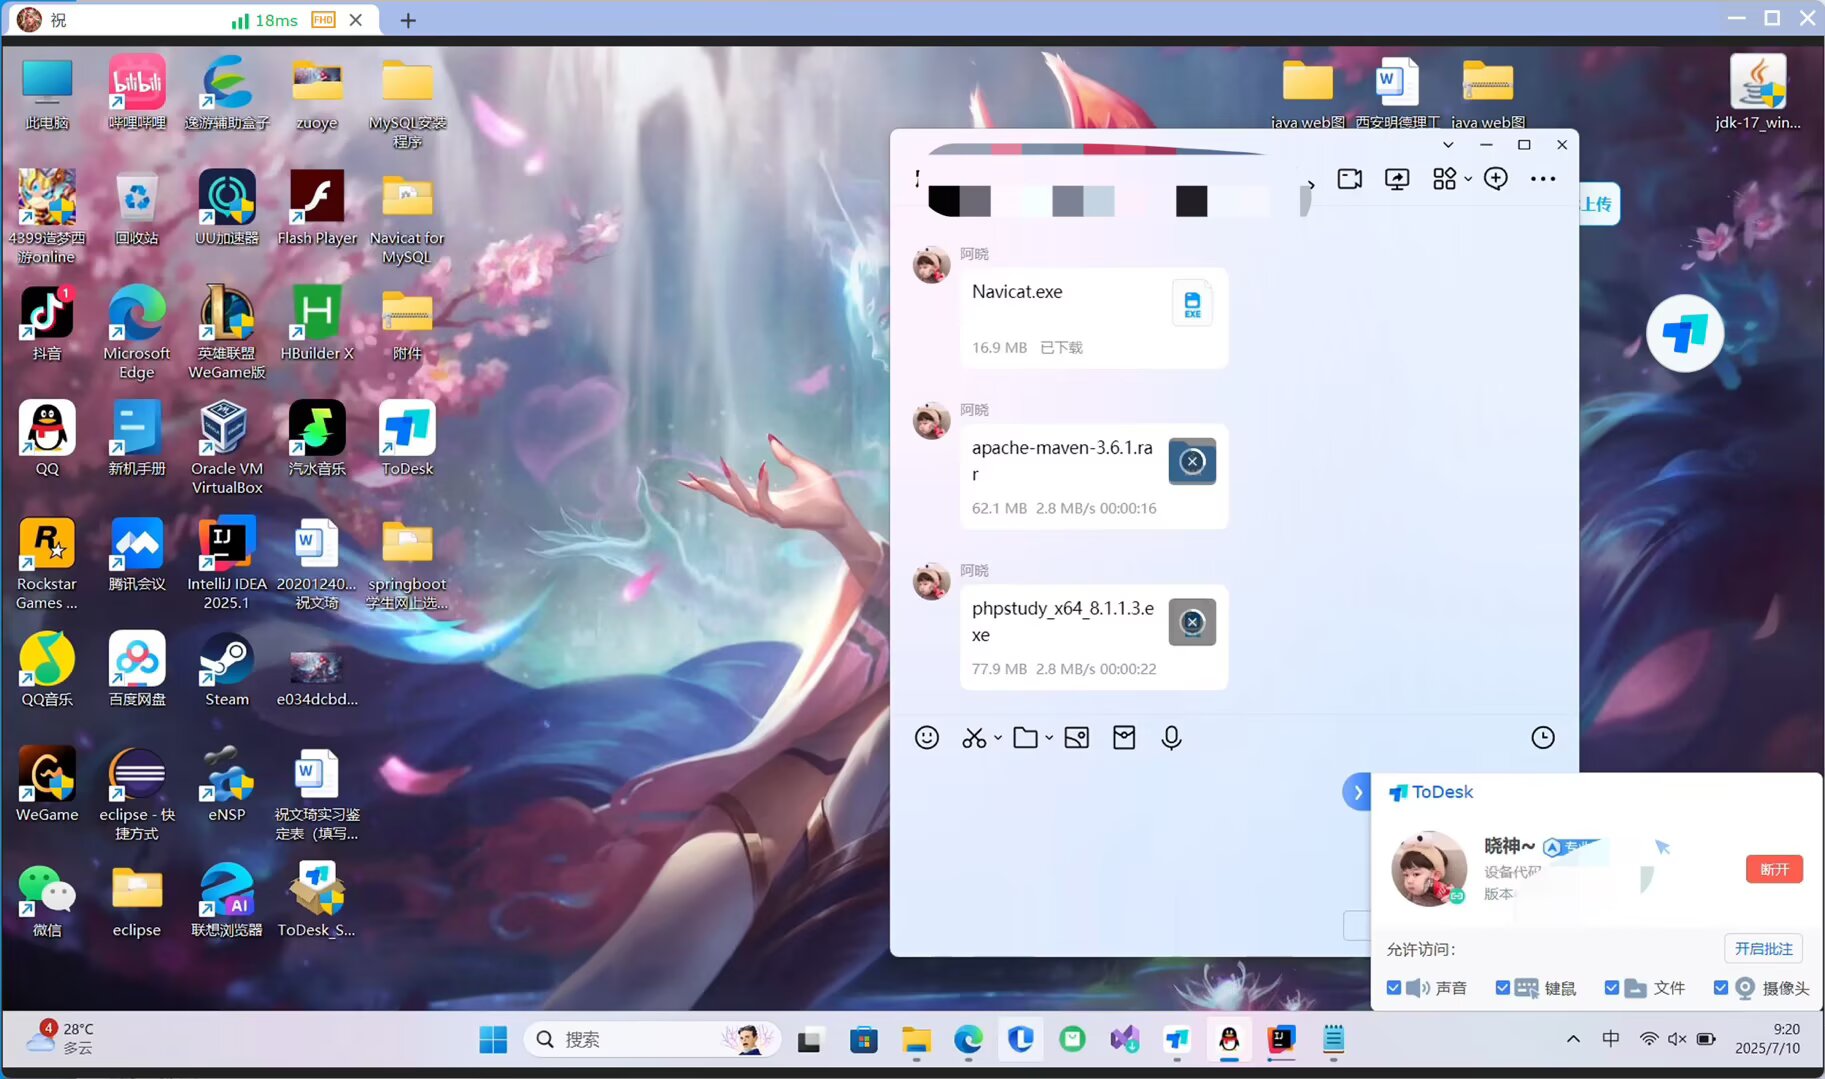
Task: Click the Navicat.exe file icon
Action: click(1192, 304)
